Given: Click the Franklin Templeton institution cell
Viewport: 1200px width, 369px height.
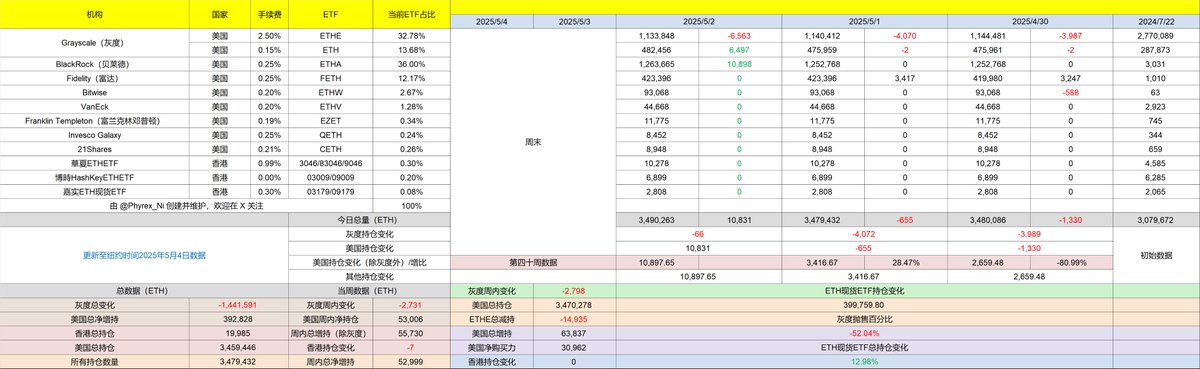Looking at the screenshot, I should click(x=95, y=120).
